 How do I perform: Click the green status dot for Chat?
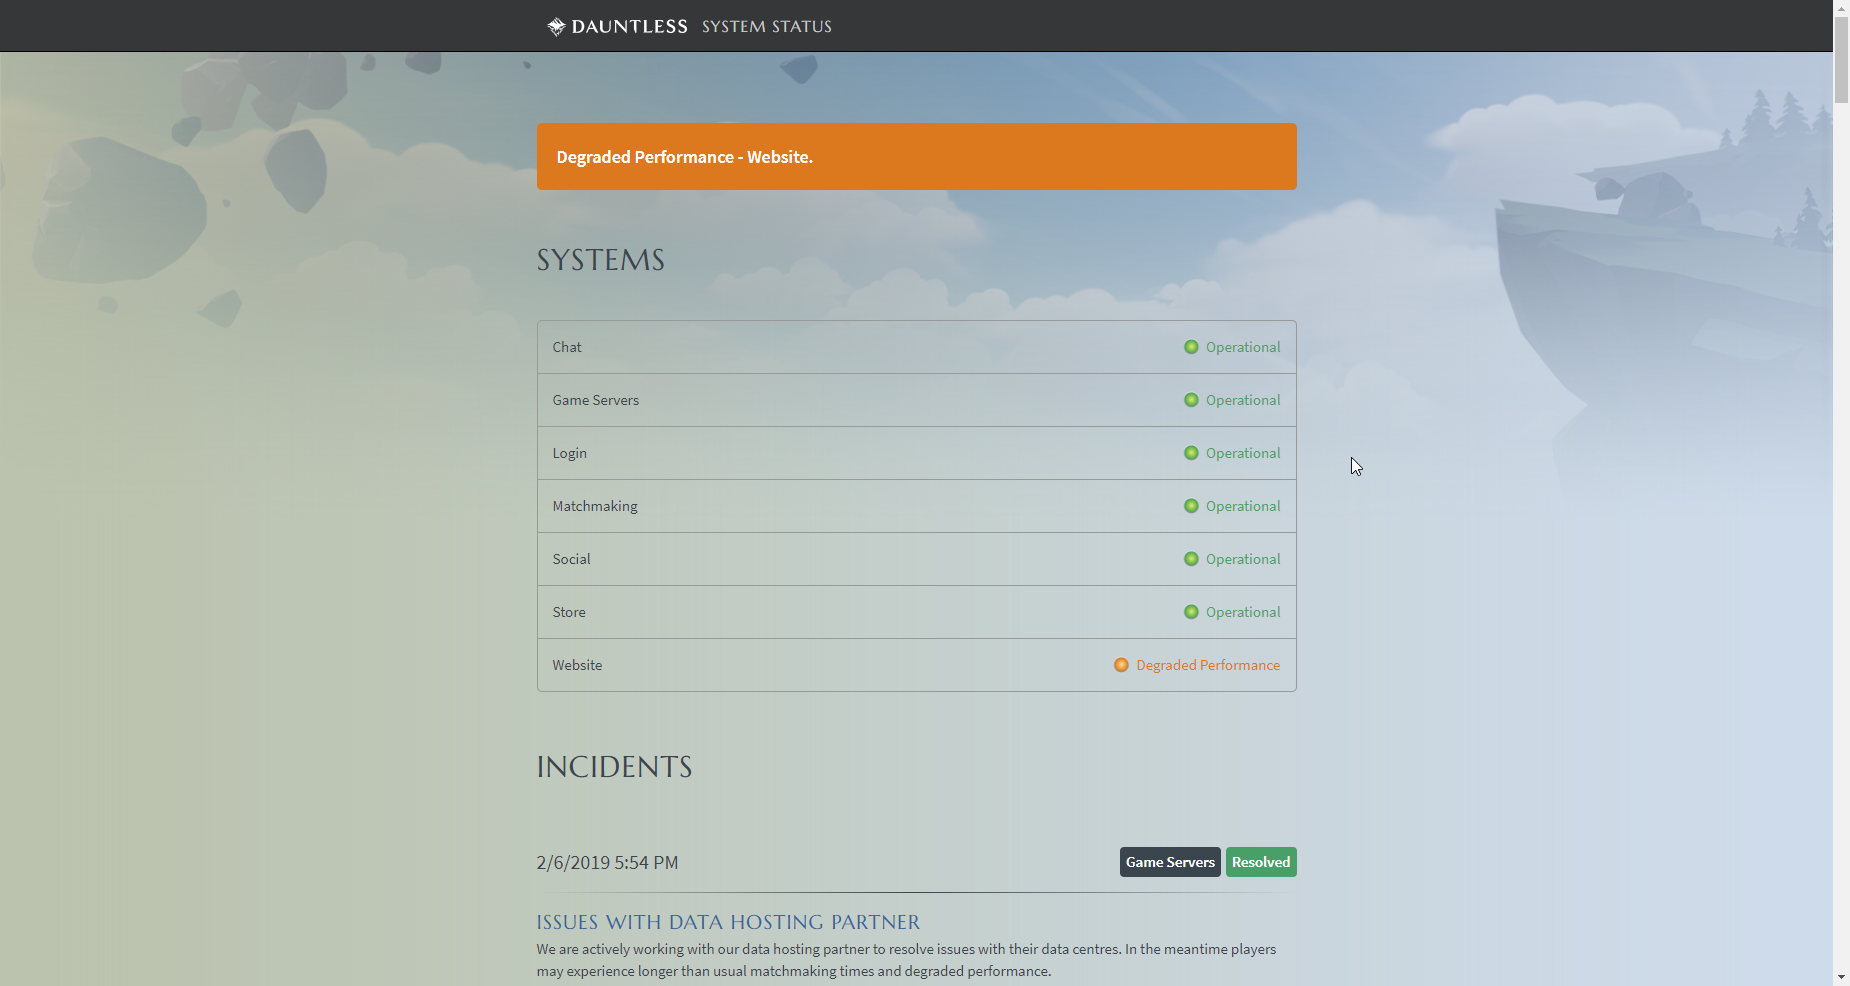pyautogui.click(x=1191, y=347)
